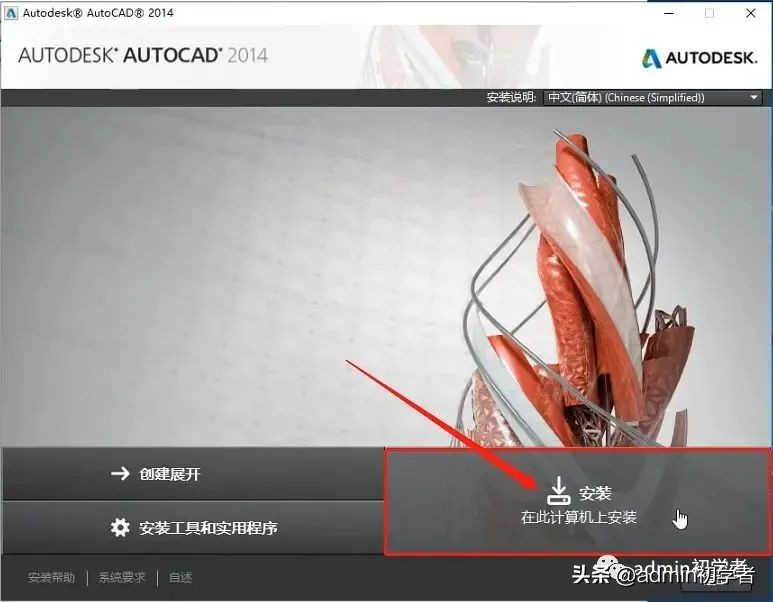
Task: Click the AutoCAD icon in title bar
Action: point(11,13)
